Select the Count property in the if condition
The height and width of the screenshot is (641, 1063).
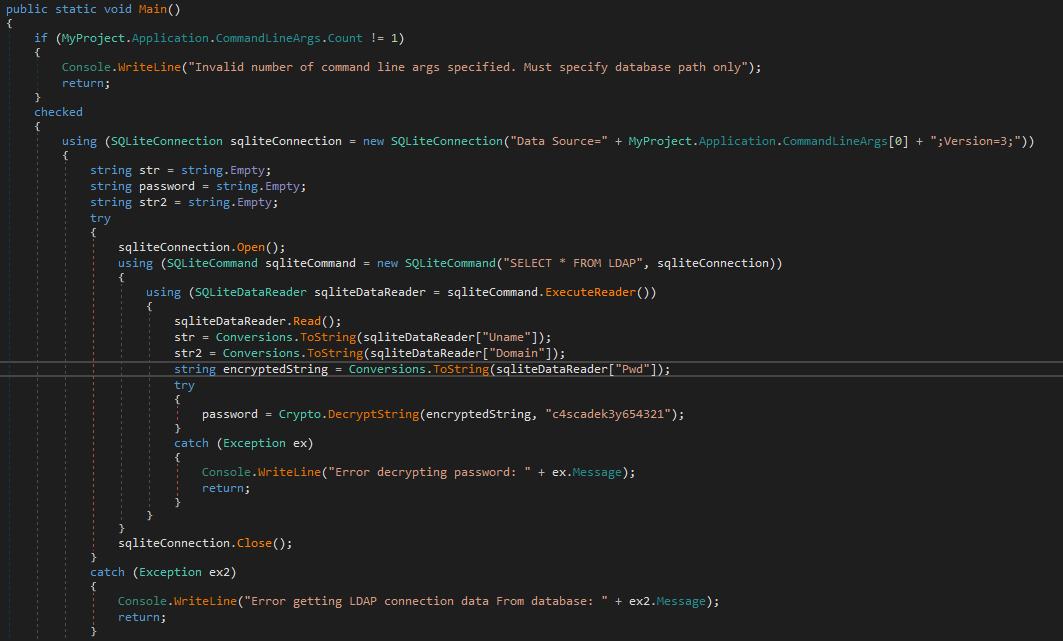tap(345, 38)
